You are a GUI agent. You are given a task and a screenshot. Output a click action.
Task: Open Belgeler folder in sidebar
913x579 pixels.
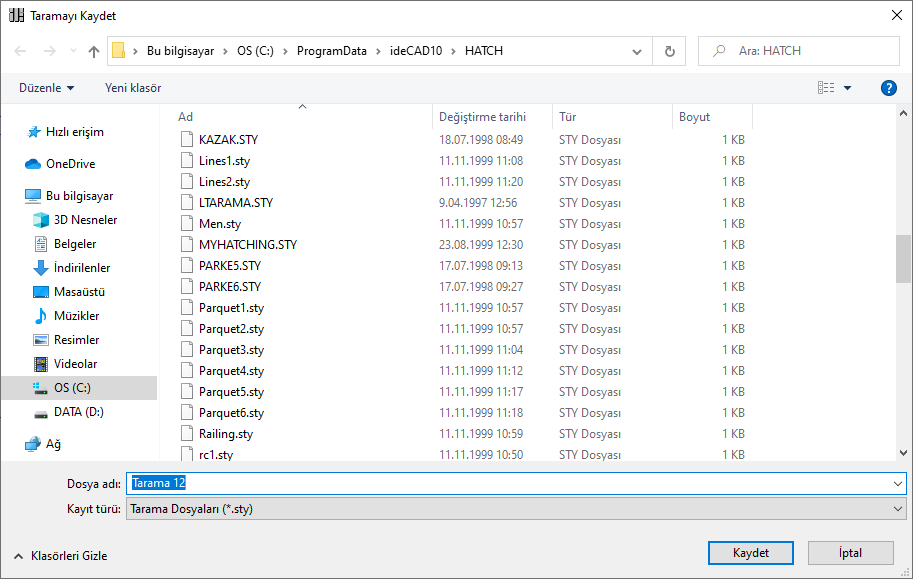pyautogui.click(x=75, y=244)
